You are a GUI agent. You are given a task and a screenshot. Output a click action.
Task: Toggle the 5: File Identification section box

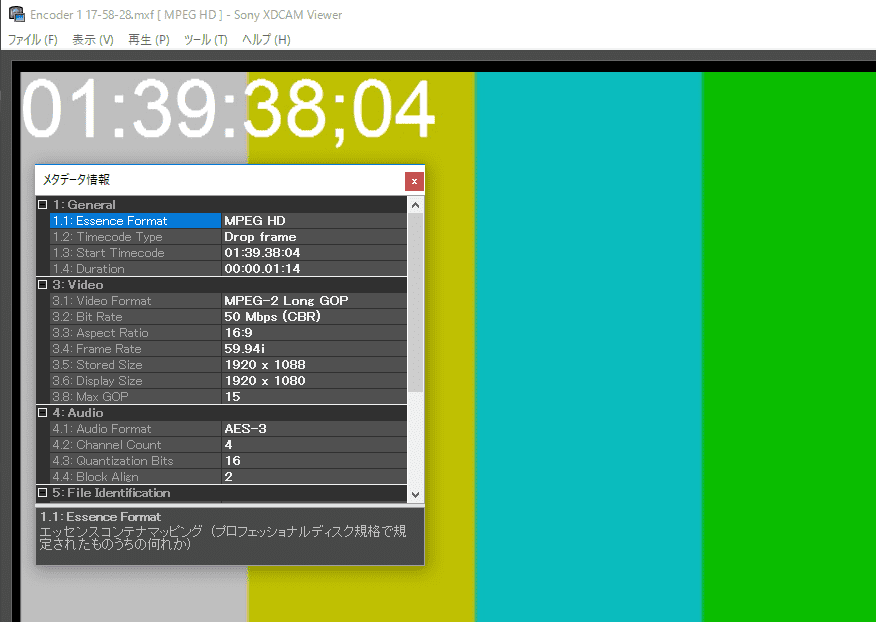pyautogui.click(x=42, y=493)
